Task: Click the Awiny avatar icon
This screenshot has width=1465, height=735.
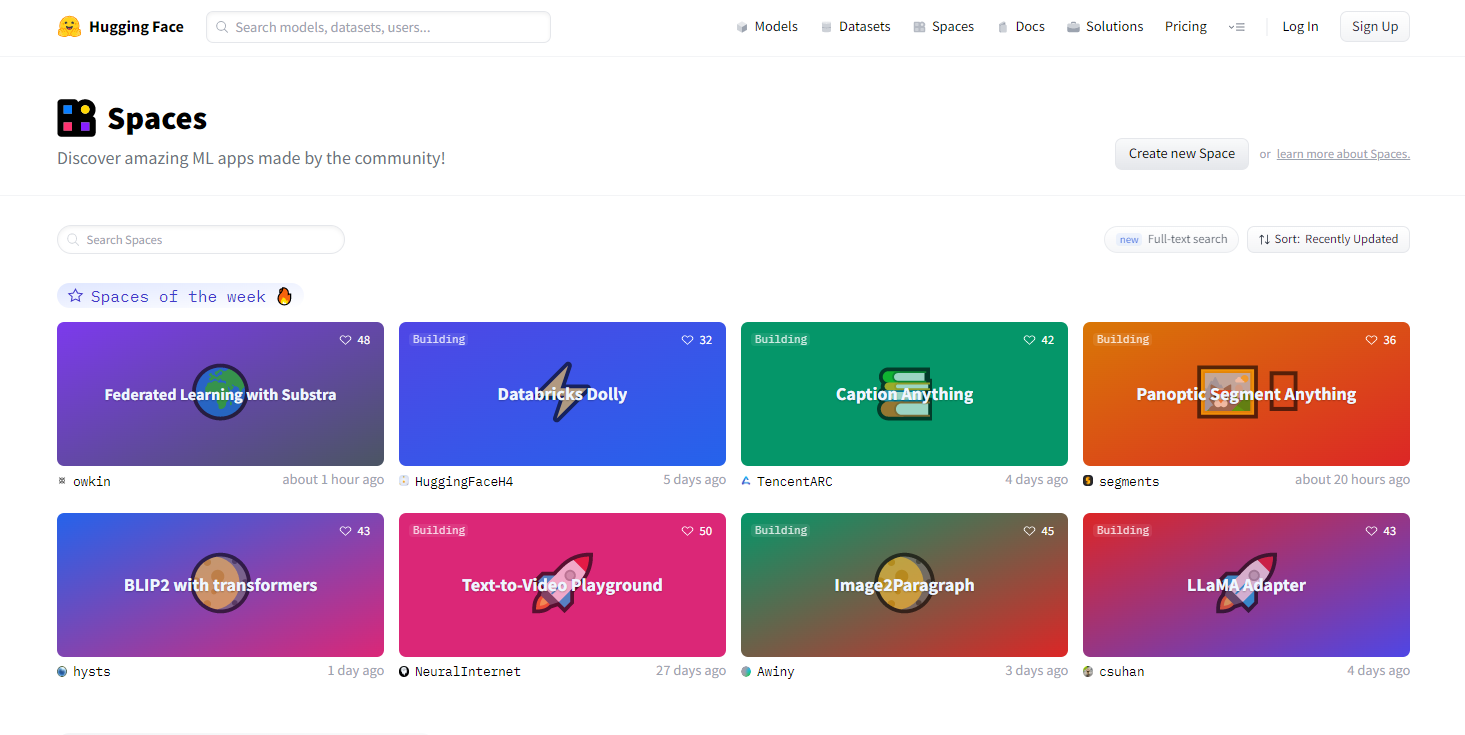Action: (x=746, y=672)
